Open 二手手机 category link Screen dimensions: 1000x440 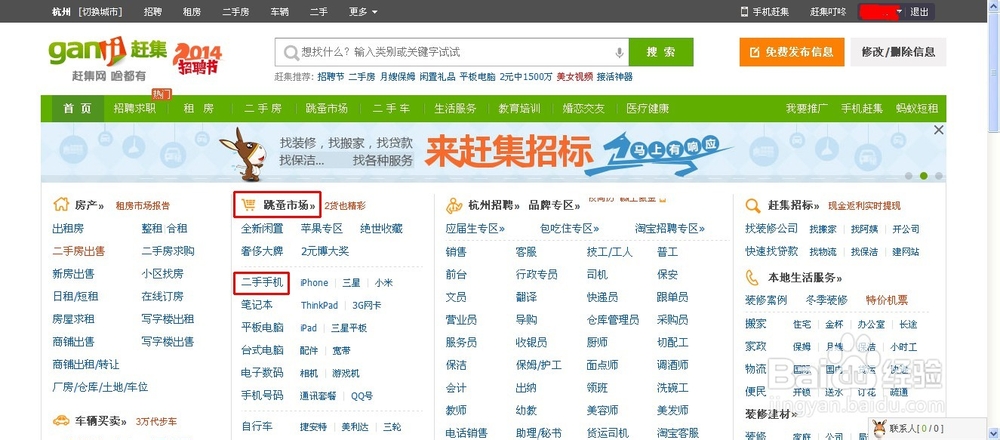click(x=262, y=282)
